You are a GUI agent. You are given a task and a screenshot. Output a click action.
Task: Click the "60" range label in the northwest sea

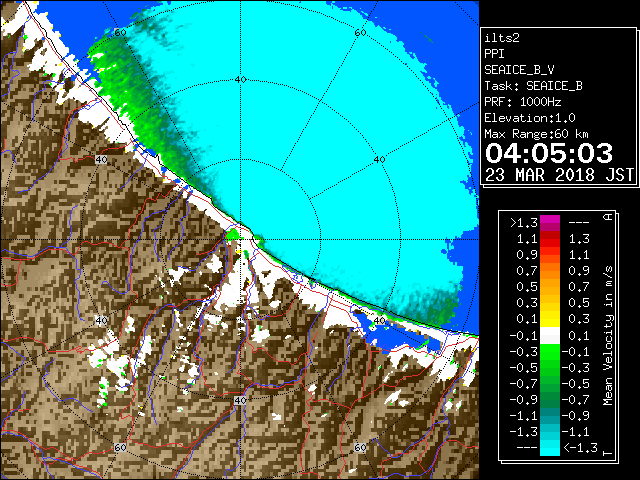pos(120,33)
